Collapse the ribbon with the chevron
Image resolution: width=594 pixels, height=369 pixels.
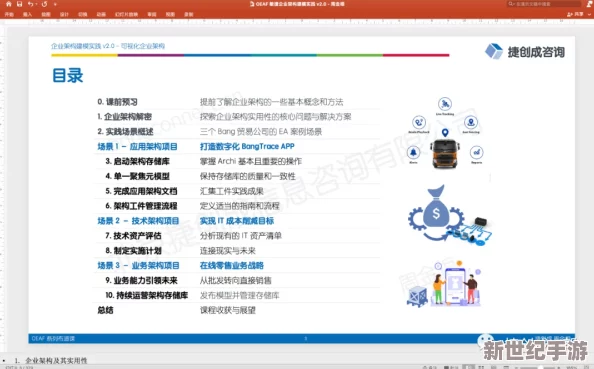589,14
